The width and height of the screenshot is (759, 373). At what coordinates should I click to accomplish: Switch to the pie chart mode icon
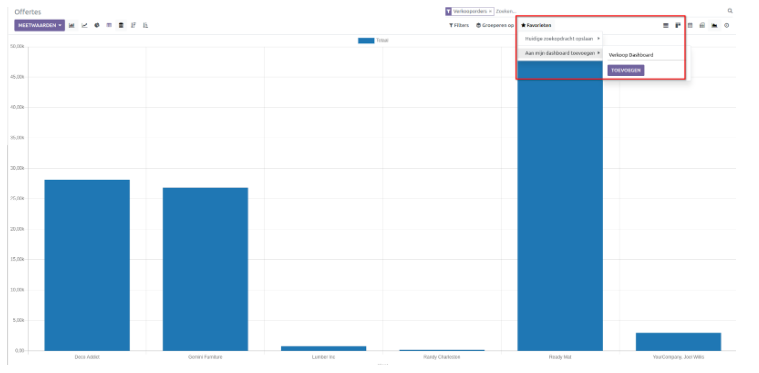click(x=97, y=26)
